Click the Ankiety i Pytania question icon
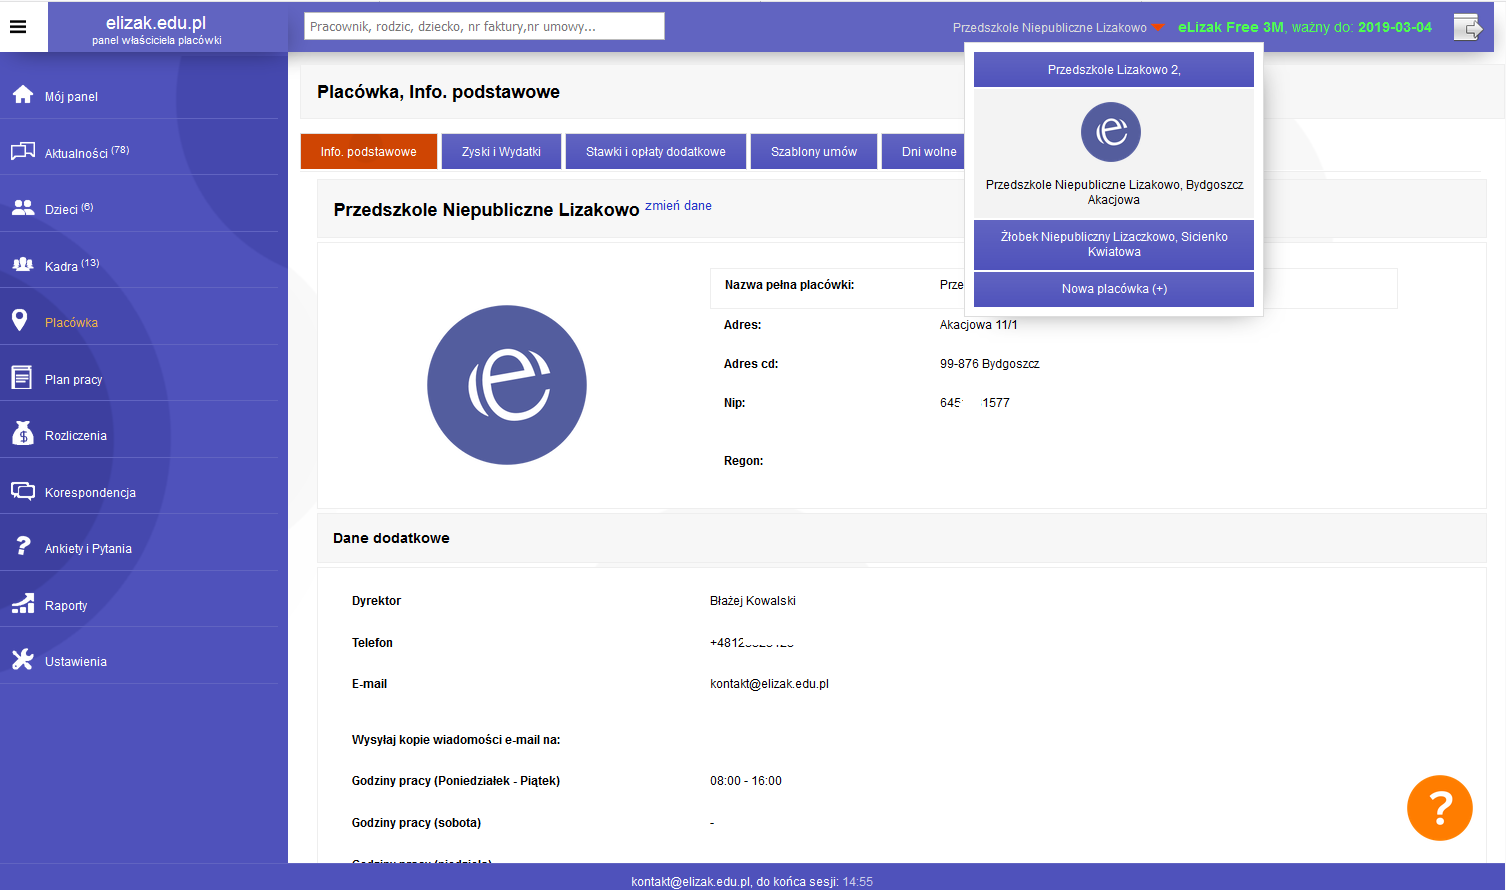 click(x=23, y=546)
